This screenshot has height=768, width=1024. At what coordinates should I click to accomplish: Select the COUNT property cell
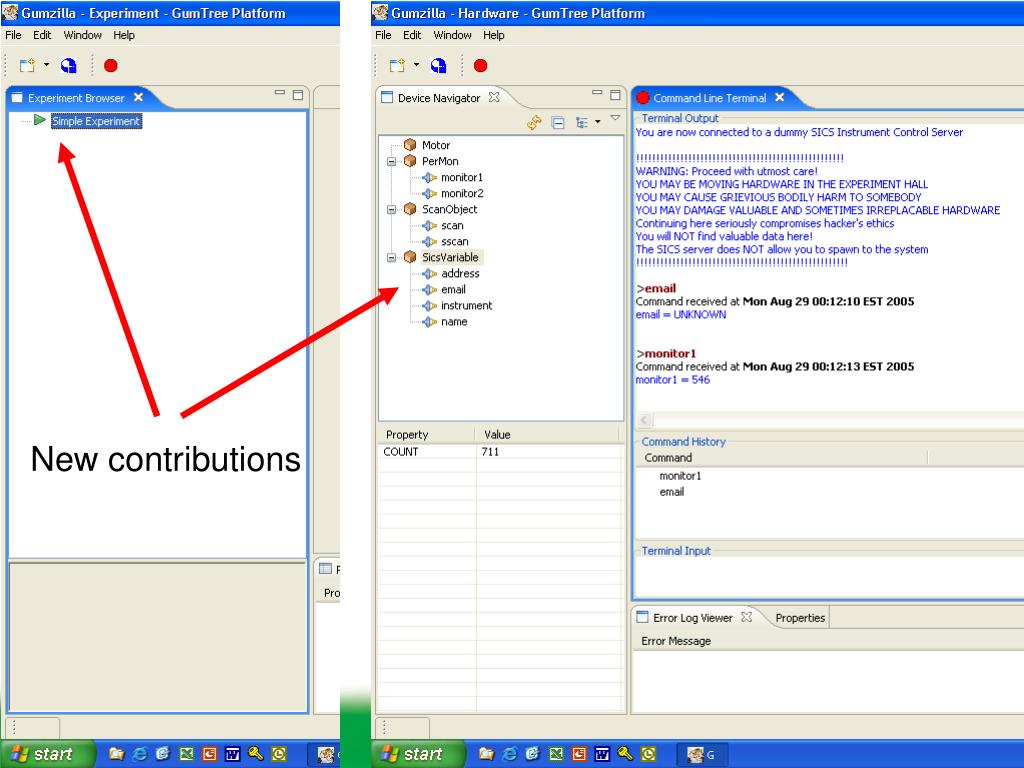[x=427, y=452]
